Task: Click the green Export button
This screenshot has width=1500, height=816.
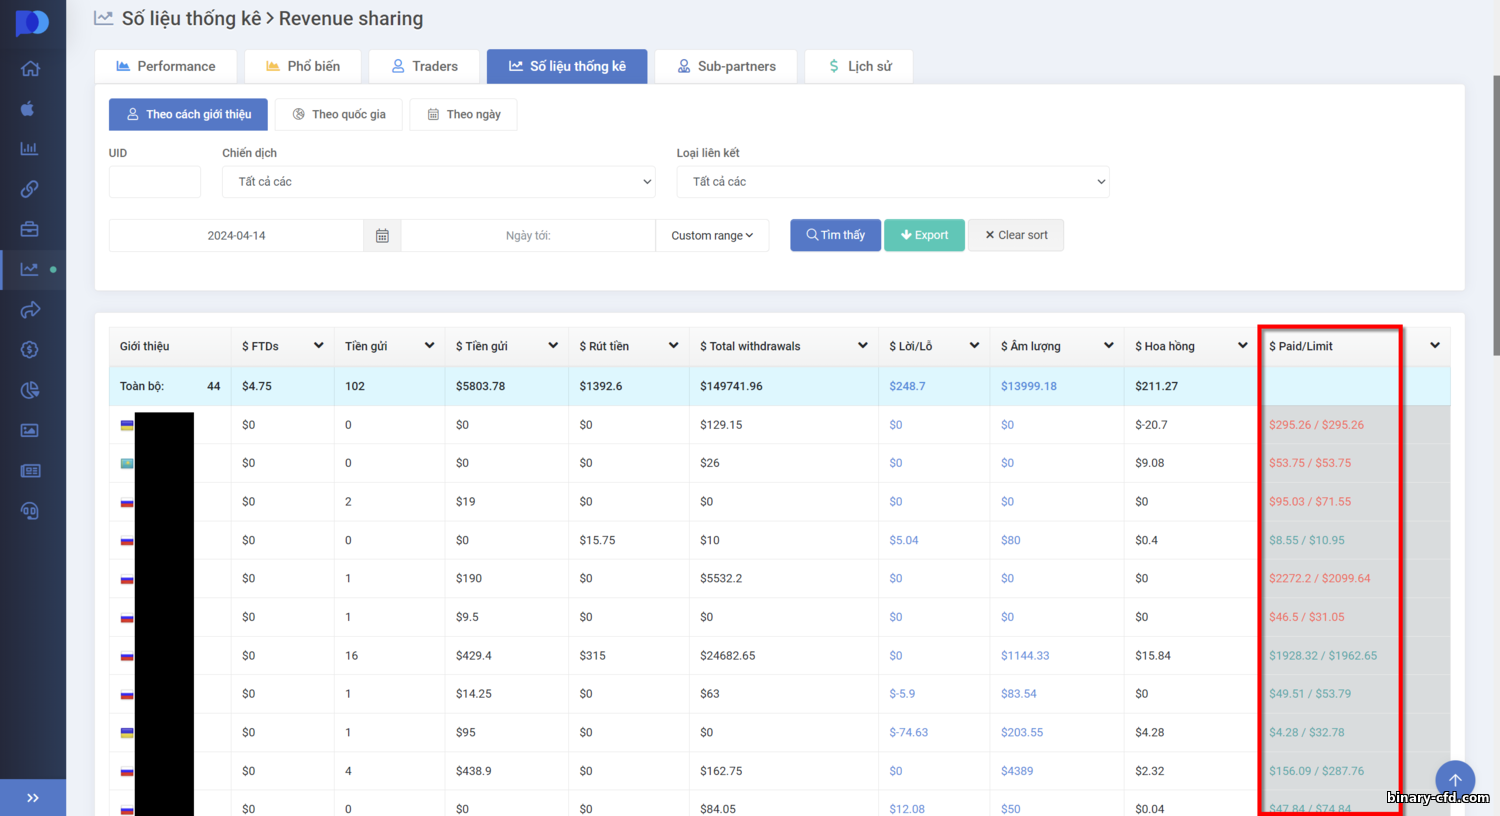Action: pos(924,235)
